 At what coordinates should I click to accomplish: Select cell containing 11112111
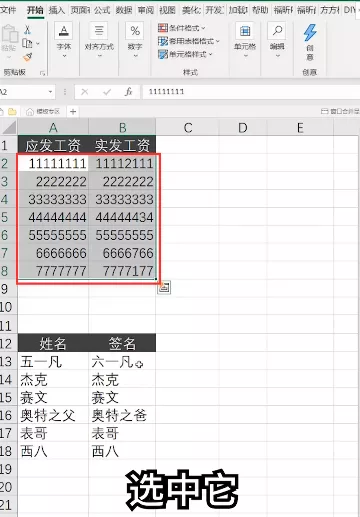[122, 163]
